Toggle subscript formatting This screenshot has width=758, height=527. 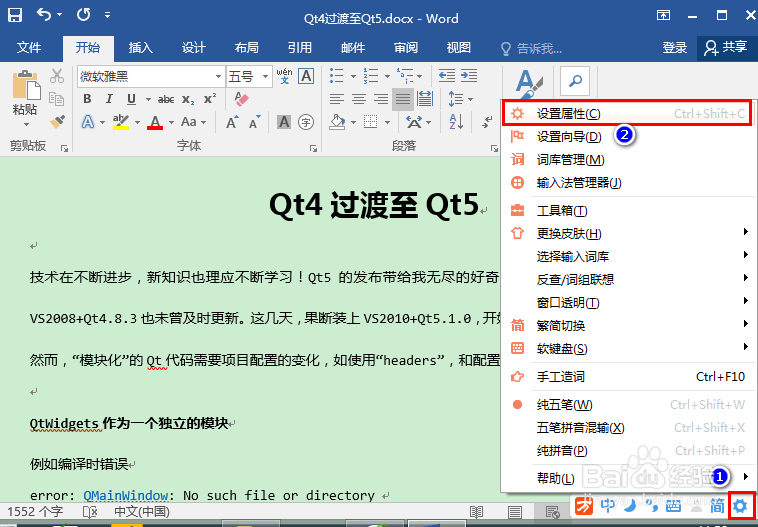(188, 99)
